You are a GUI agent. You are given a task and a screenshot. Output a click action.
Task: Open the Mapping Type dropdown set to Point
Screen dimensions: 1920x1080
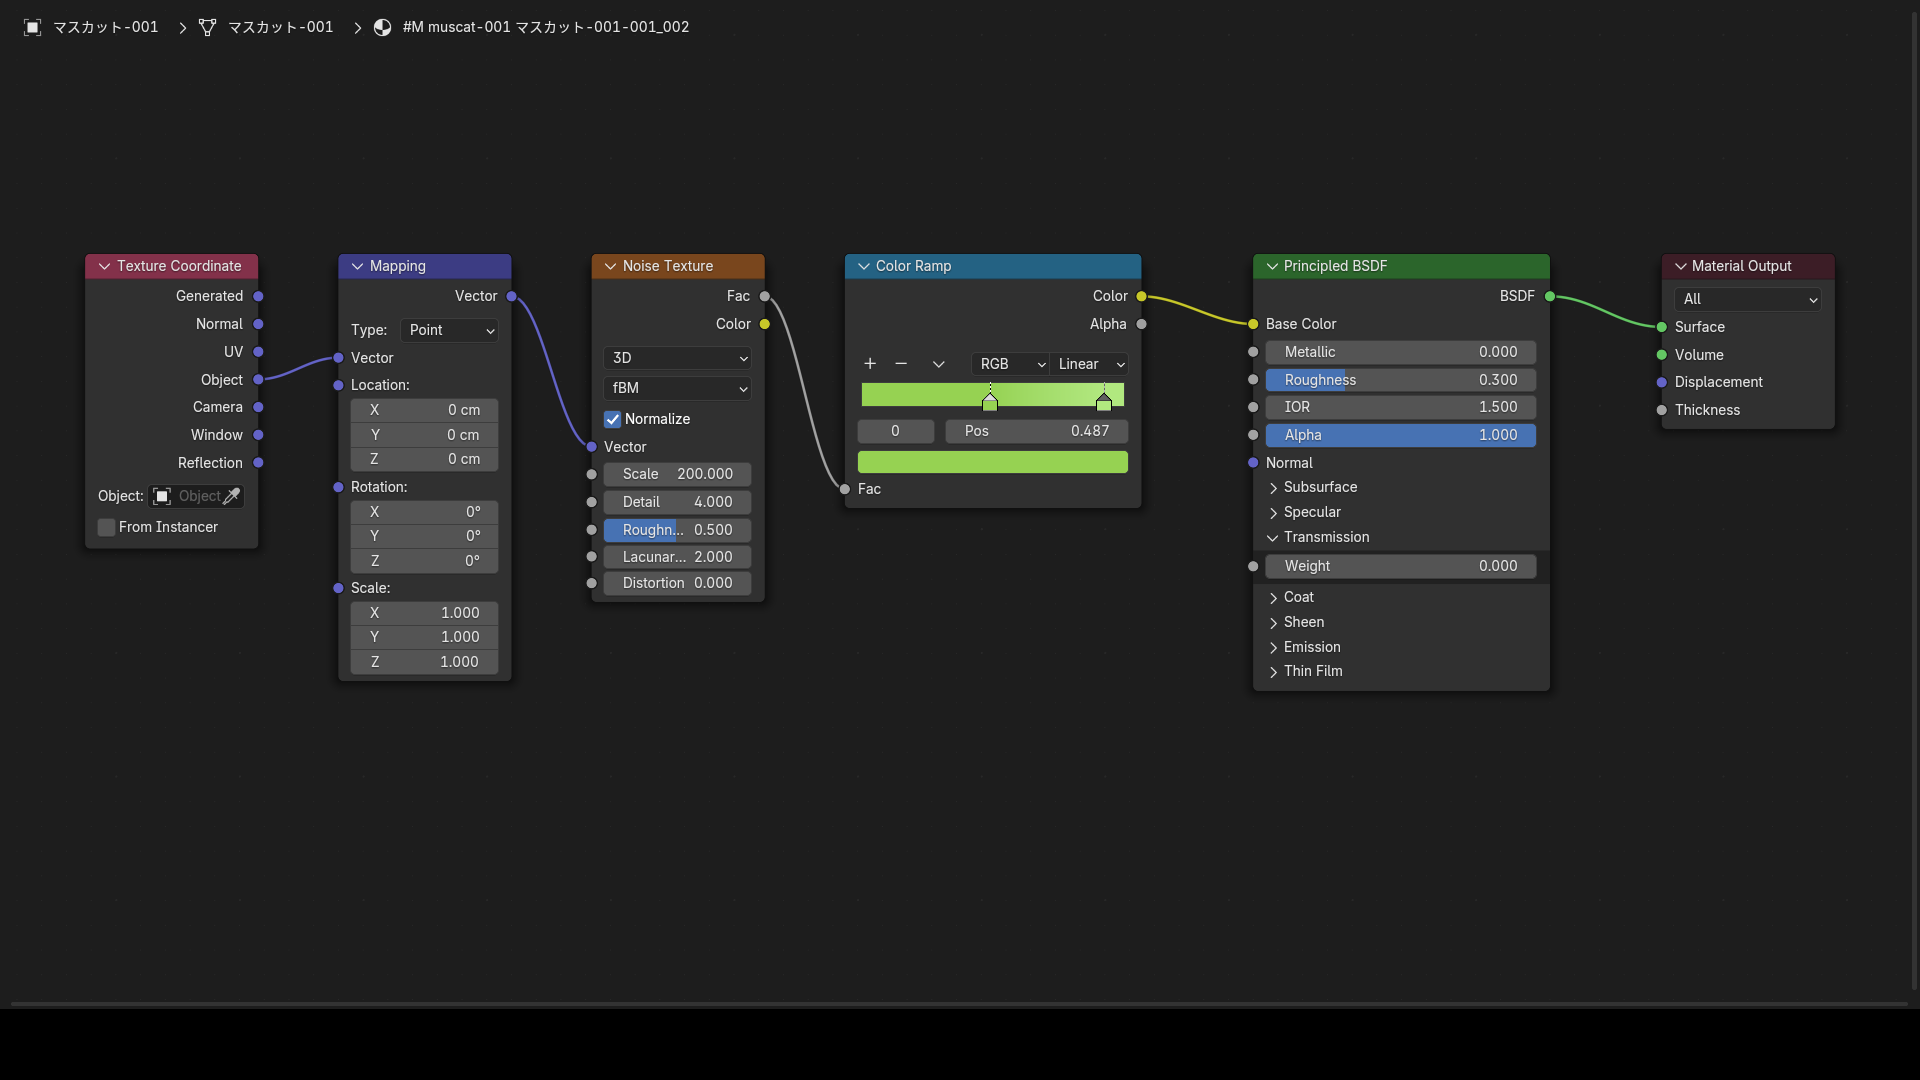tap(449, 330)
